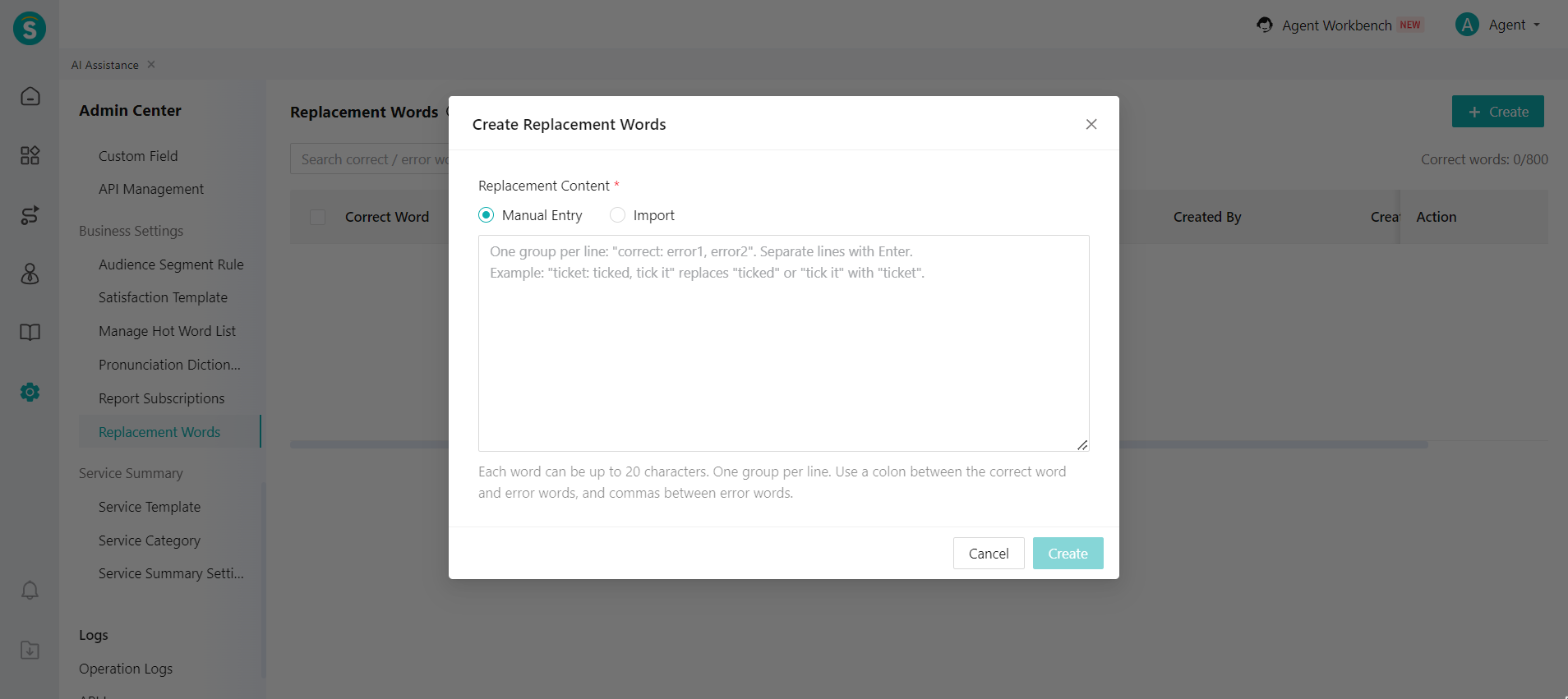
Task: Open Pronunciation Dictionary menu item
Action: pos(169,365)
